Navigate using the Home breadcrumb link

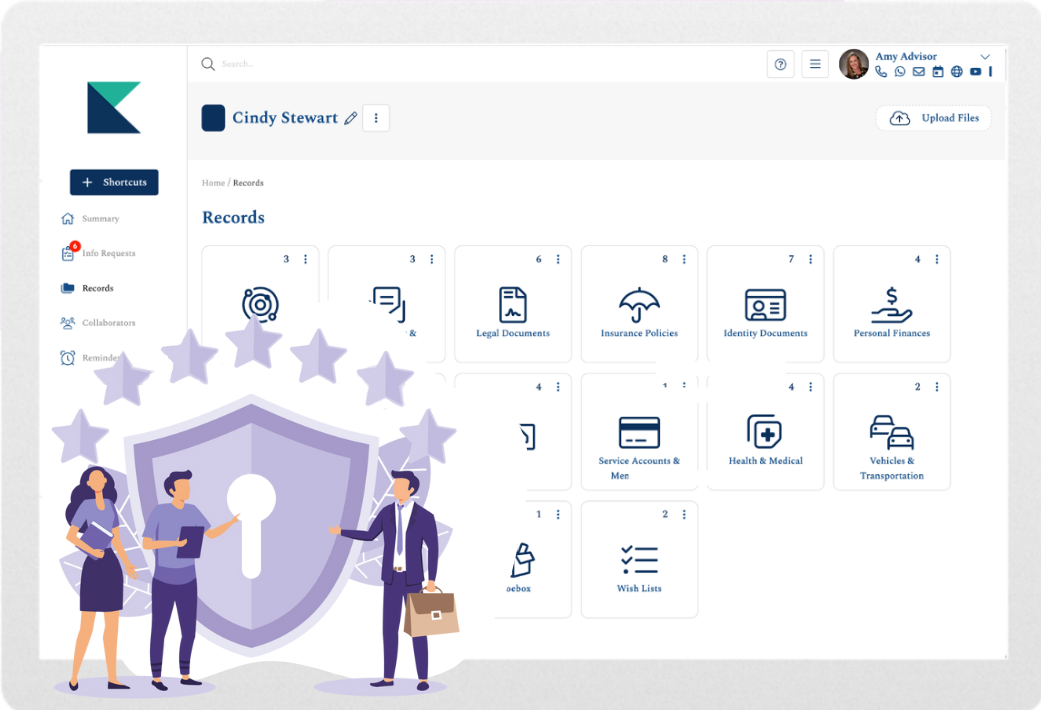[x=213, y=183]
